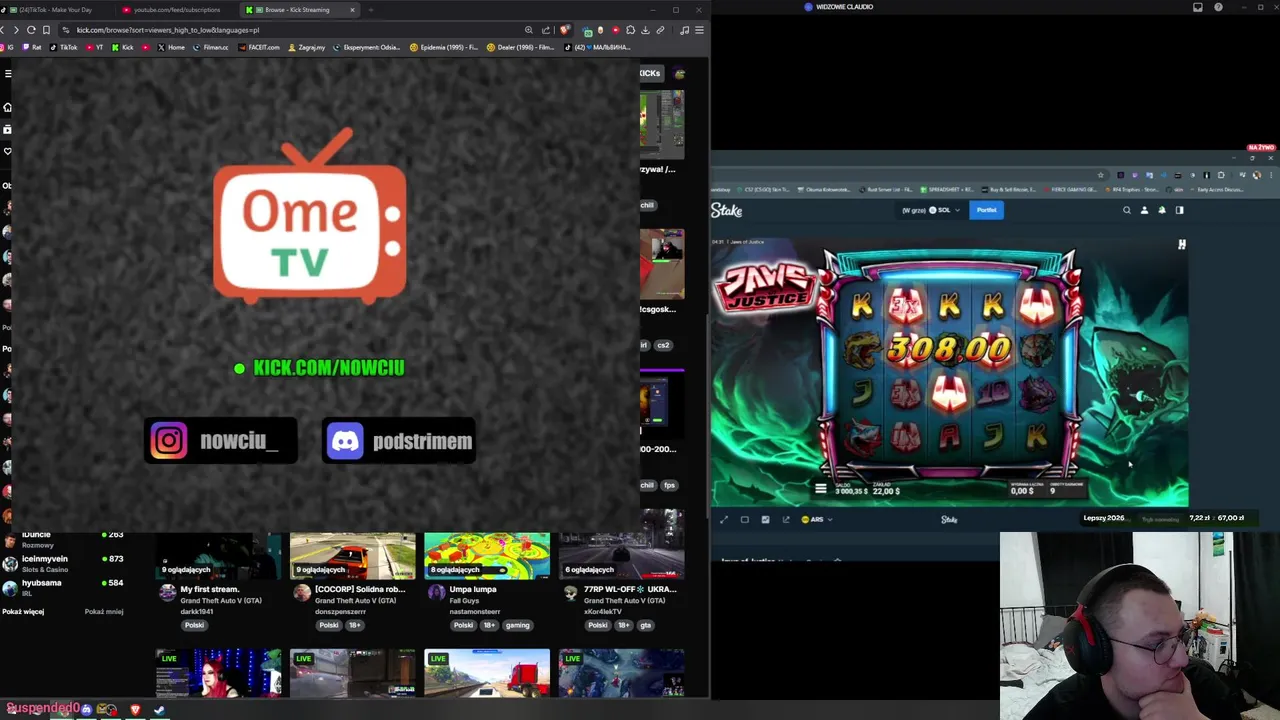
Task: Open Stake notifications bell icon
Action: pyautogui.click(x=1162, y=210)
